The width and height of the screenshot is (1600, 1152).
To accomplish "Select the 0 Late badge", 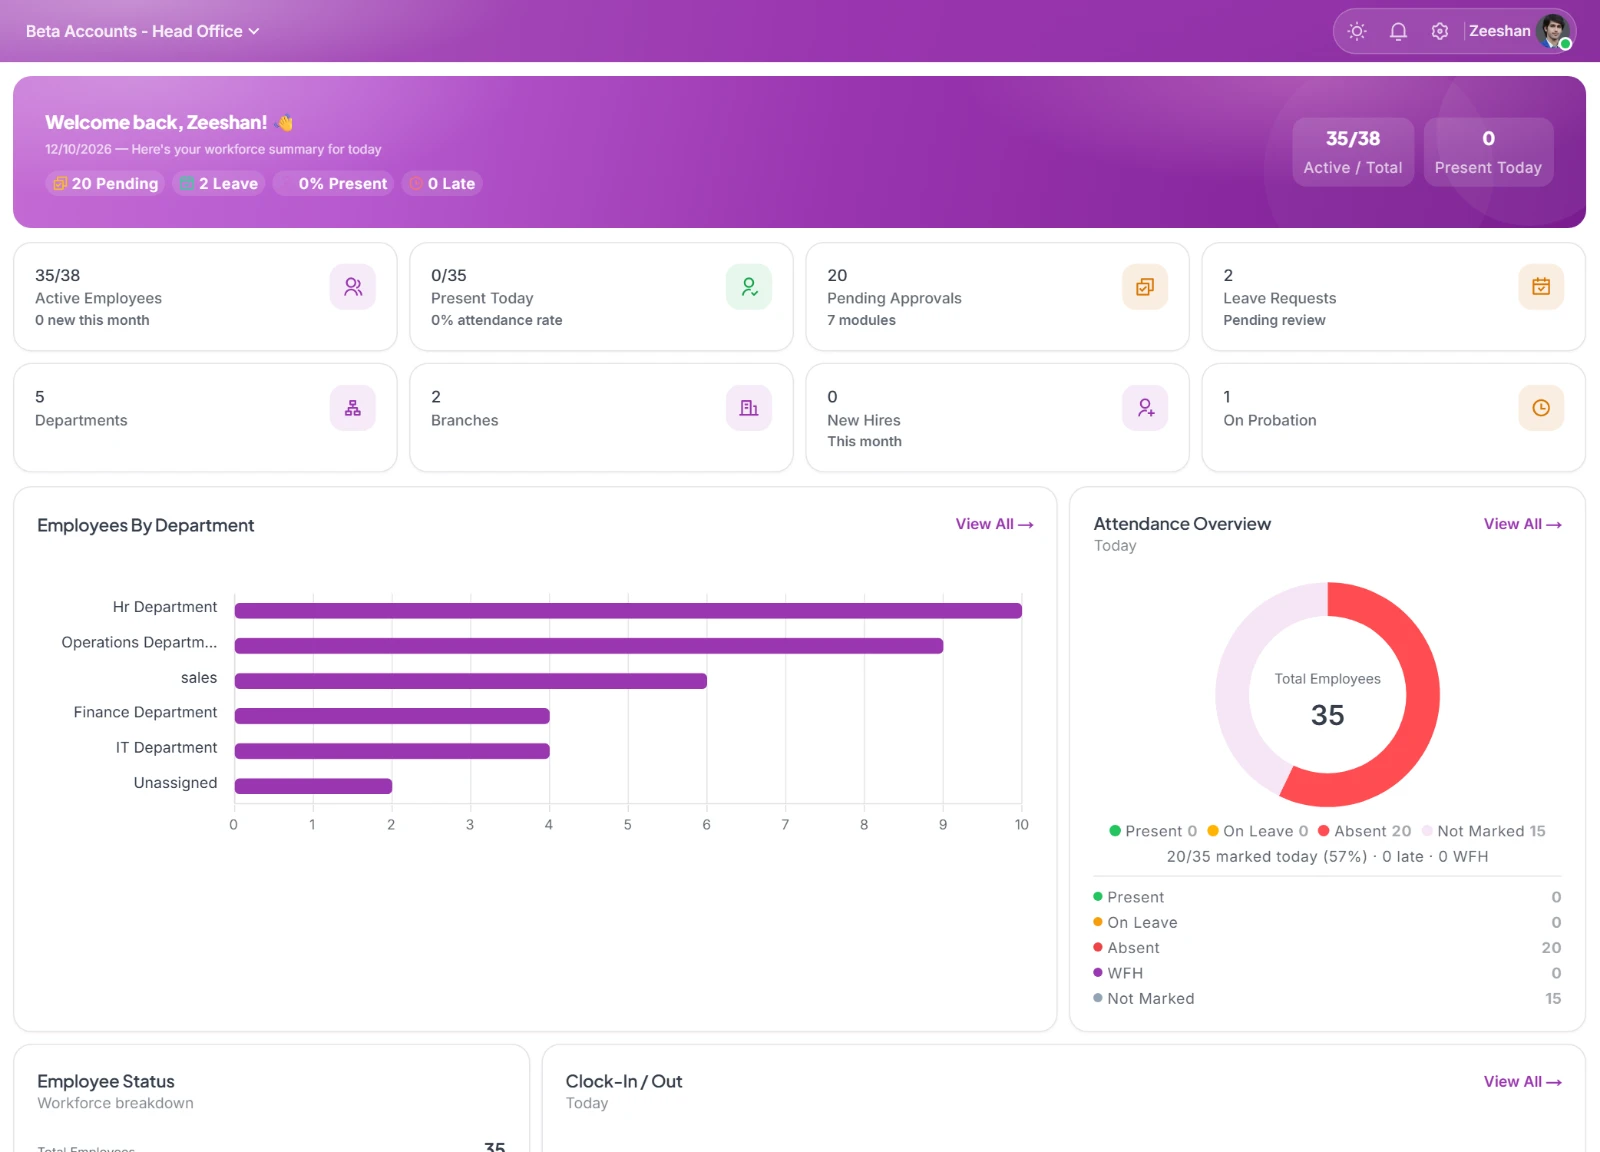I will [442, 184].
